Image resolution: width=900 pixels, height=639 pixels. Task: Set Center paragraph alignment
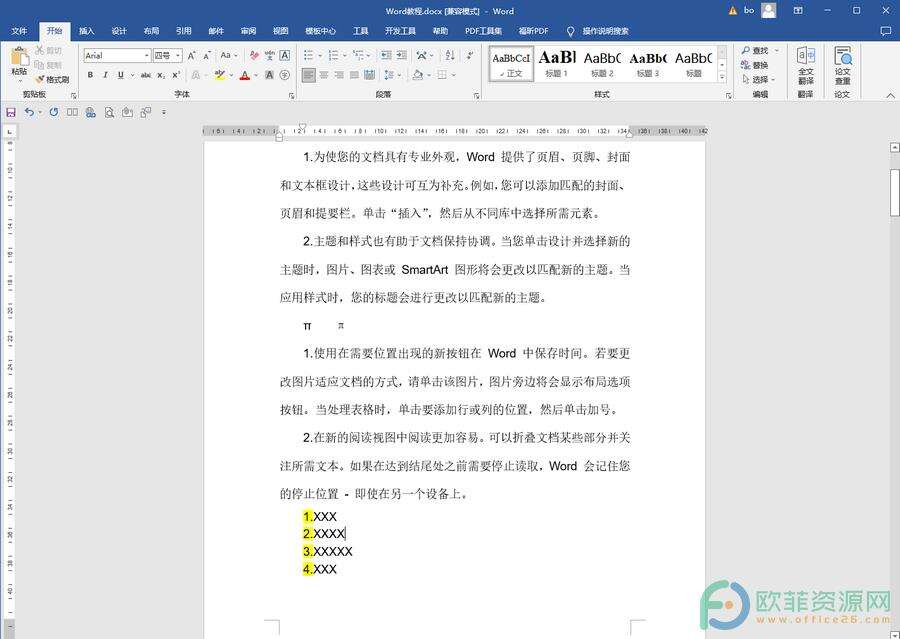point(324,75)
